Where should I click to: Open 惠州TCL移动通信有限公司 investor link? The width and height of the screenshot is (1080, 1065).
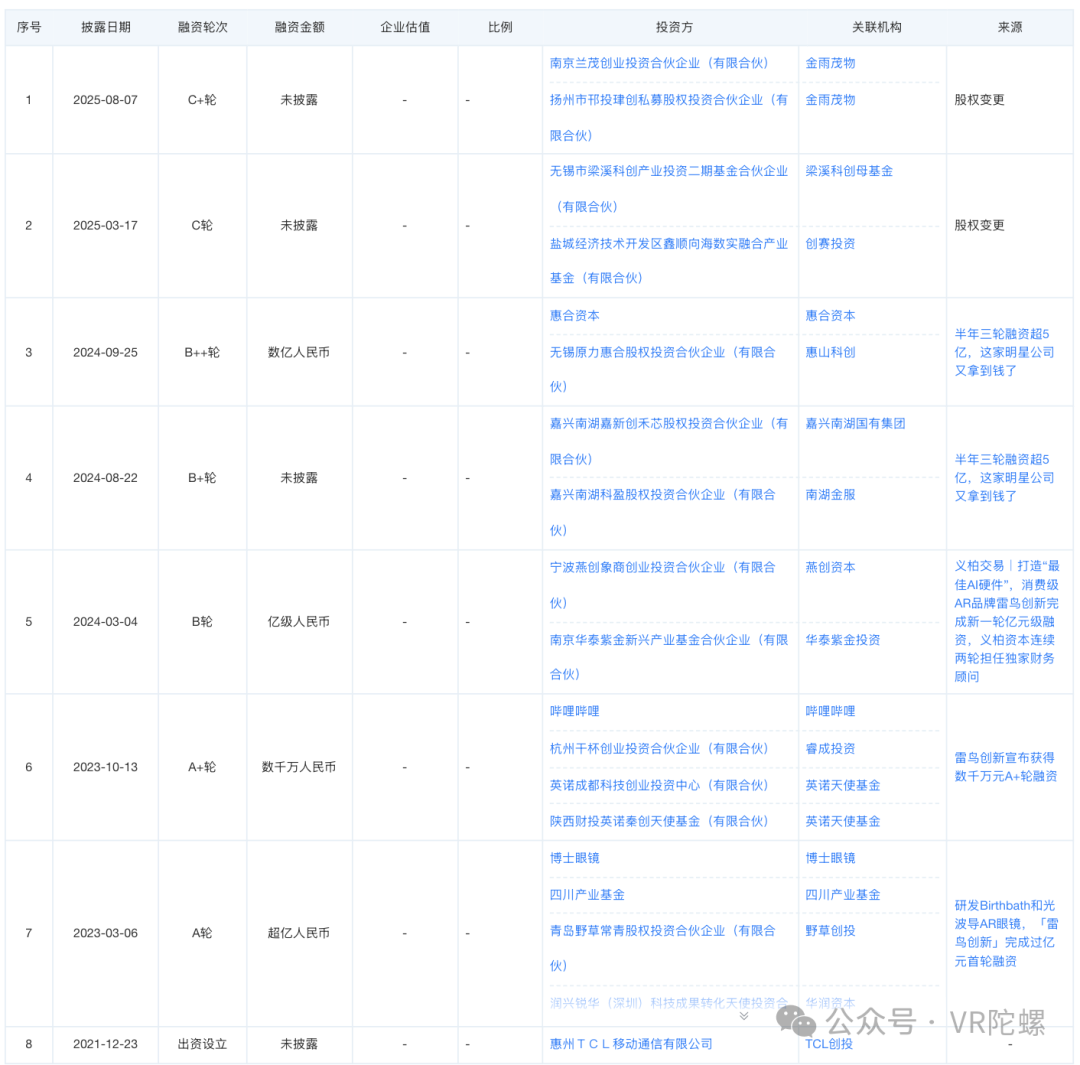coord(631,1043)
